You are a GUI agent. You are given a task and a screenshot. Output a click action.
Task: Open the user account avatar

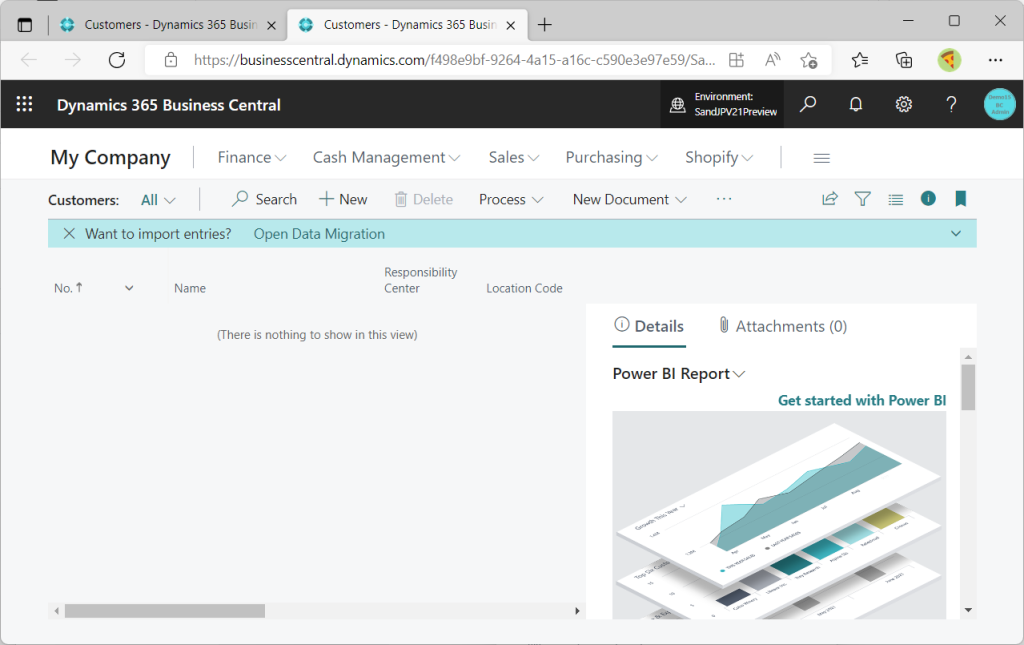[x=999, y=104]
